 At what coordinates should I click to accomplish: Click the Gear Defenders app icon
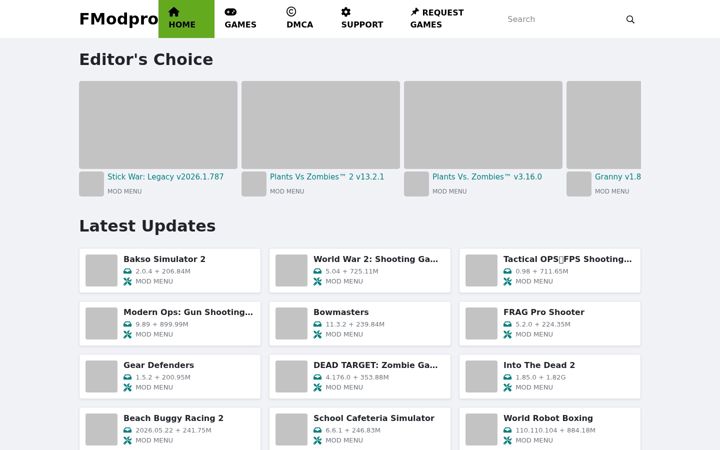coord(101,377)
